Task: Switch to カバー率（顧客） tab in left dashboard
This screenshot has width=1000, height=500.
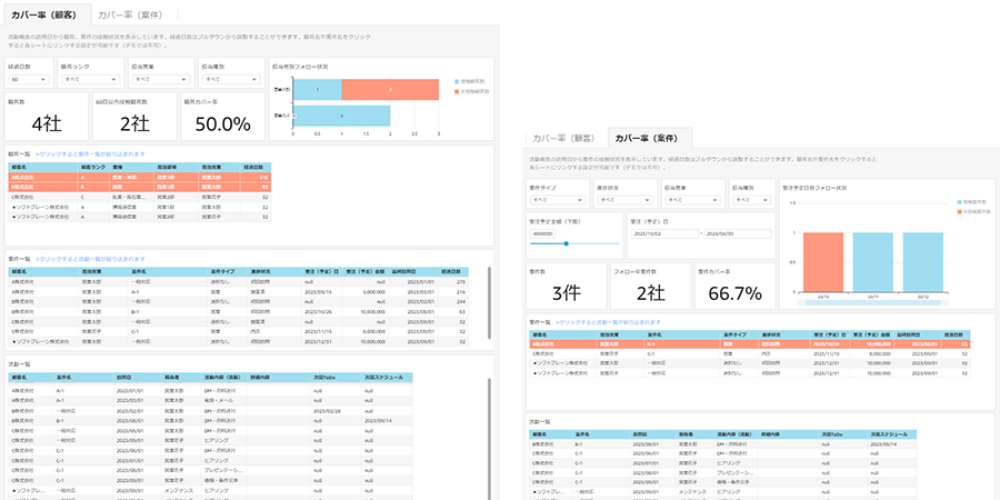Action: tap(46, 13)
